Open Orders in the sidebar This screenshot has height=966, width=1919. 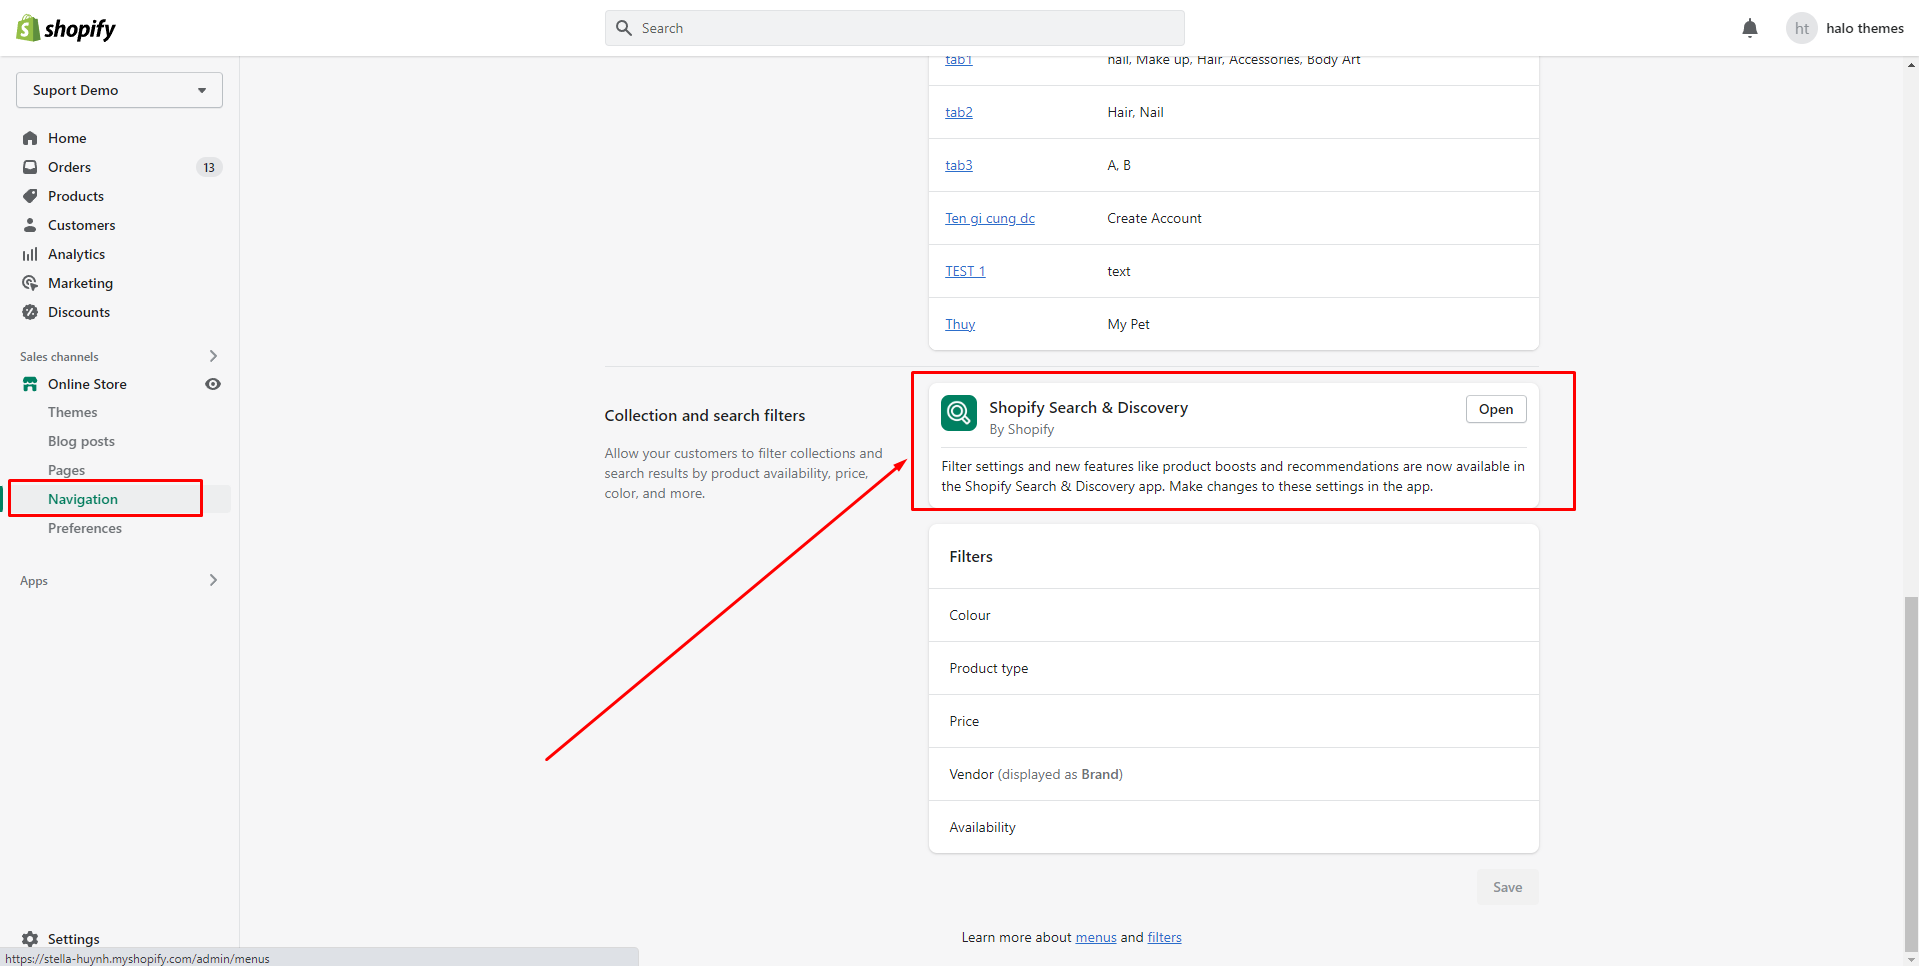(x=69, y=167)
